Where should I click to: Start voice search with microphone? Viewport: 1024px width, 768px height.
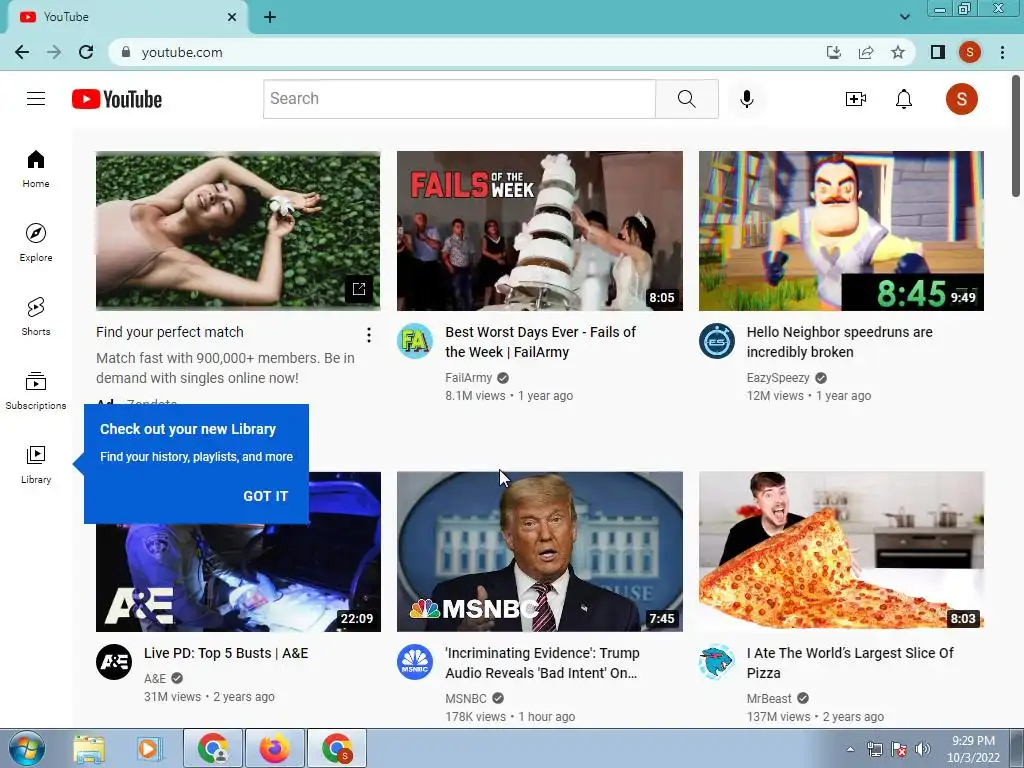click(747, 99)
